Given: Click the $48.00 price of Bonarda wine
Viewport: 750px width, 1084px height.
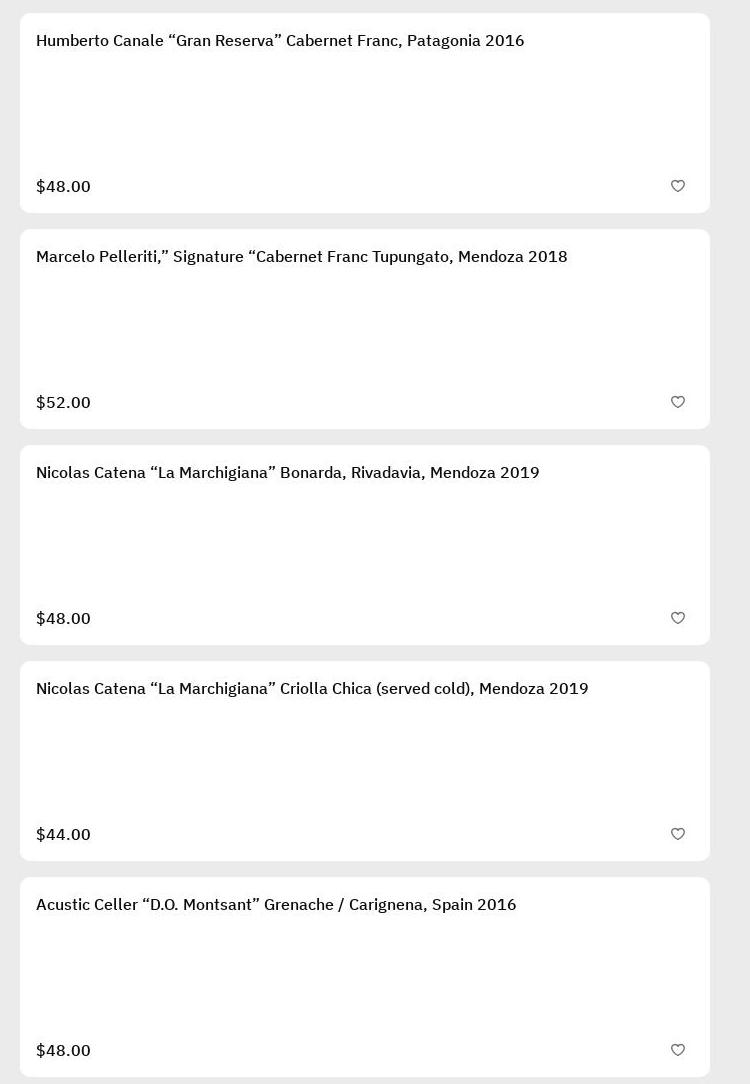Looking at the screenshot, I should (x=63, y=619).
